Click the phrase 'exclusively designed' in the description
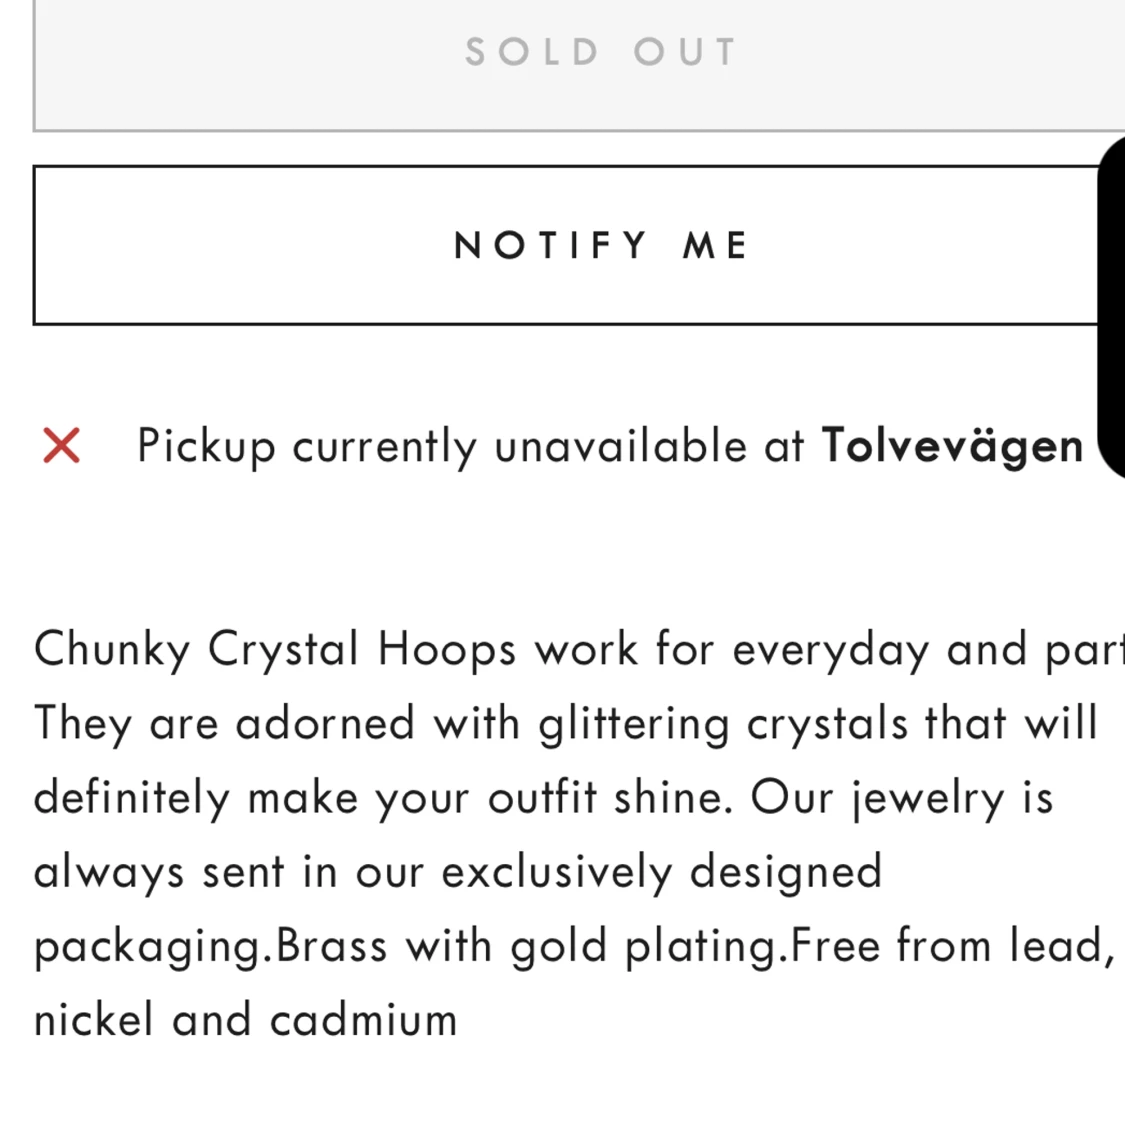The width and height of the screenshot is (1125, 1125). coord(662,872)
